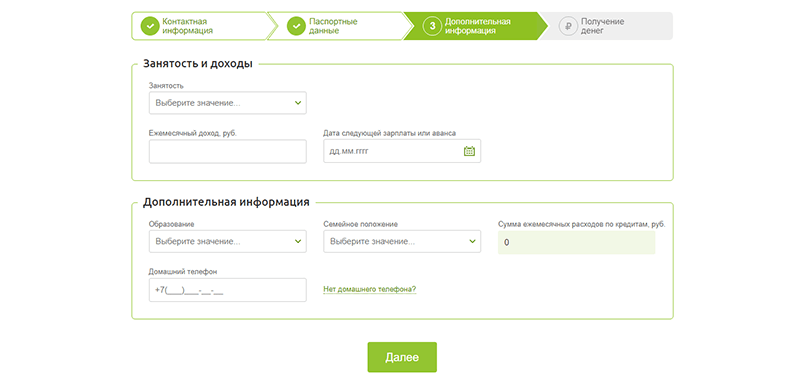
Task: Focus the Домашний телефон input field
Action: (x=228, y=290)
